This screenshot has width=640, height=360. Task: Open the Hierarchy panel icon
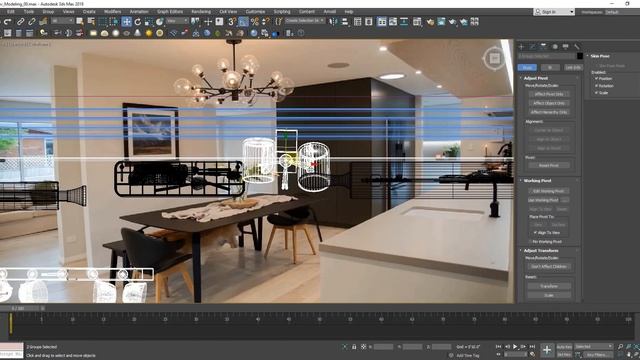coord(543,47)
